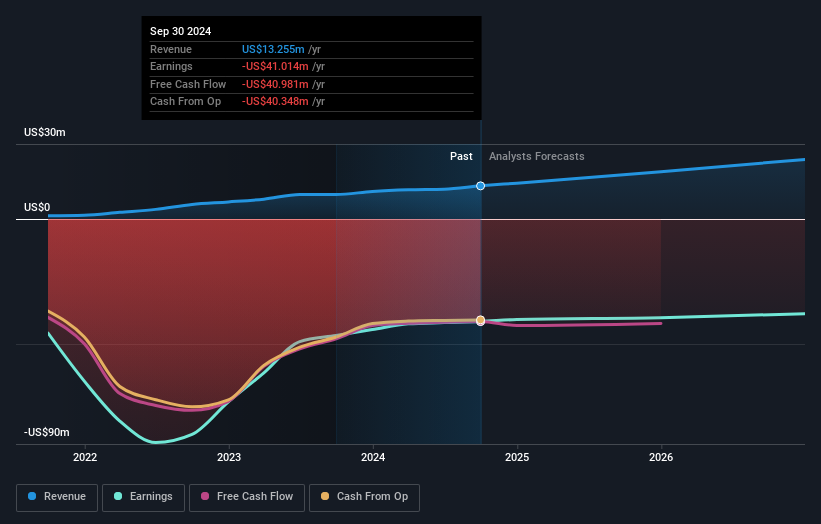Click the 2023 x-axis label
The image size is (821, 524).
pos(229,458)
